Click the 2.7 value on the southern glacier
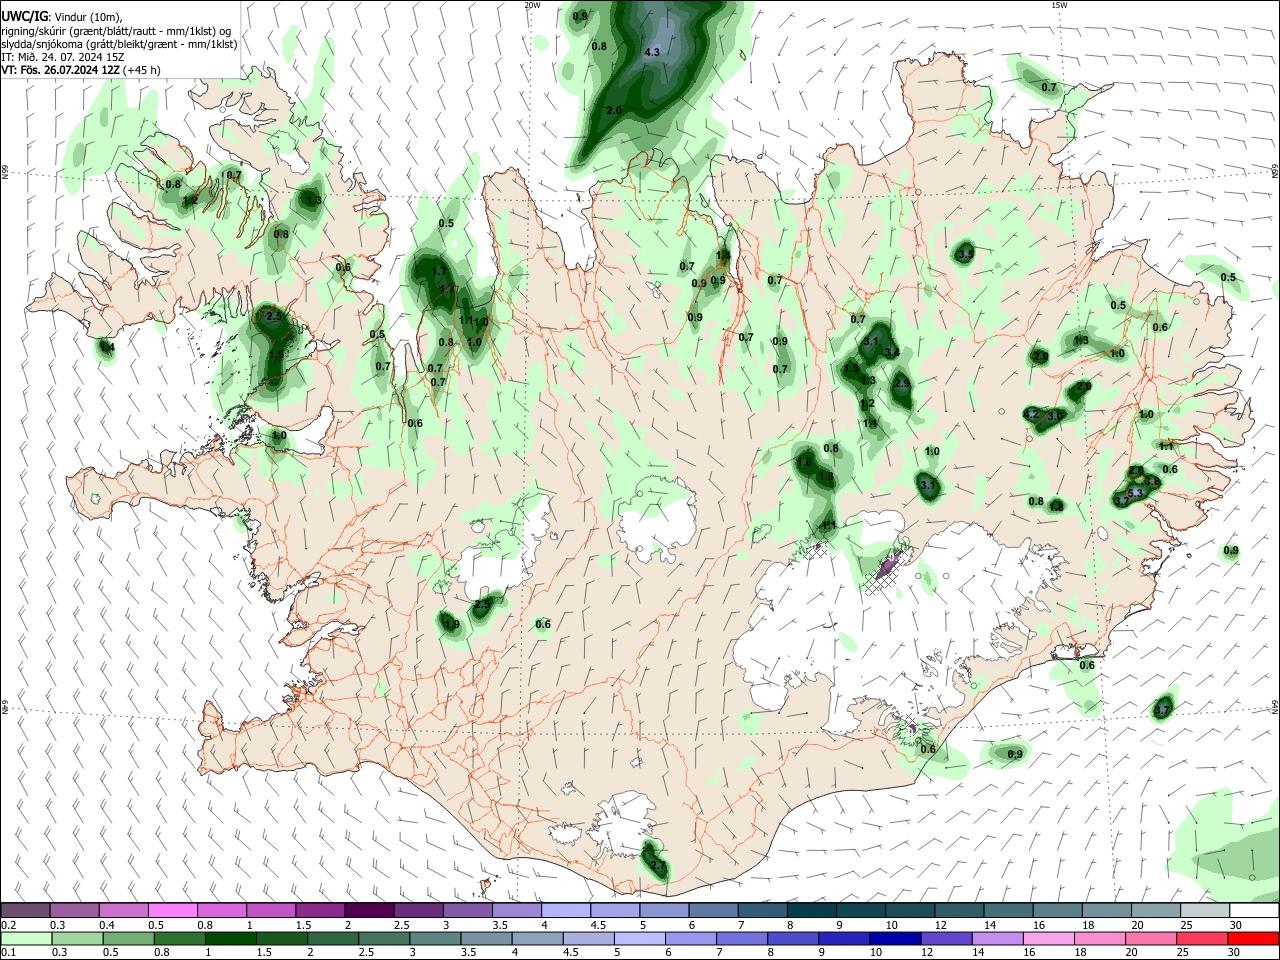Screen dimensions: 1280x960 pyautogui.click(x=657, y=865)
